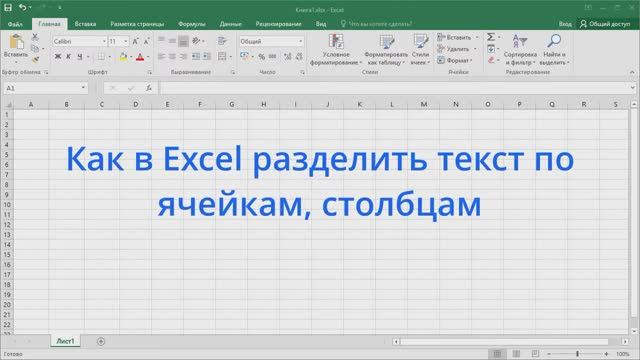Click Формат in the Ячейки group
Viewport: 640px width, 360px height.
455,60
